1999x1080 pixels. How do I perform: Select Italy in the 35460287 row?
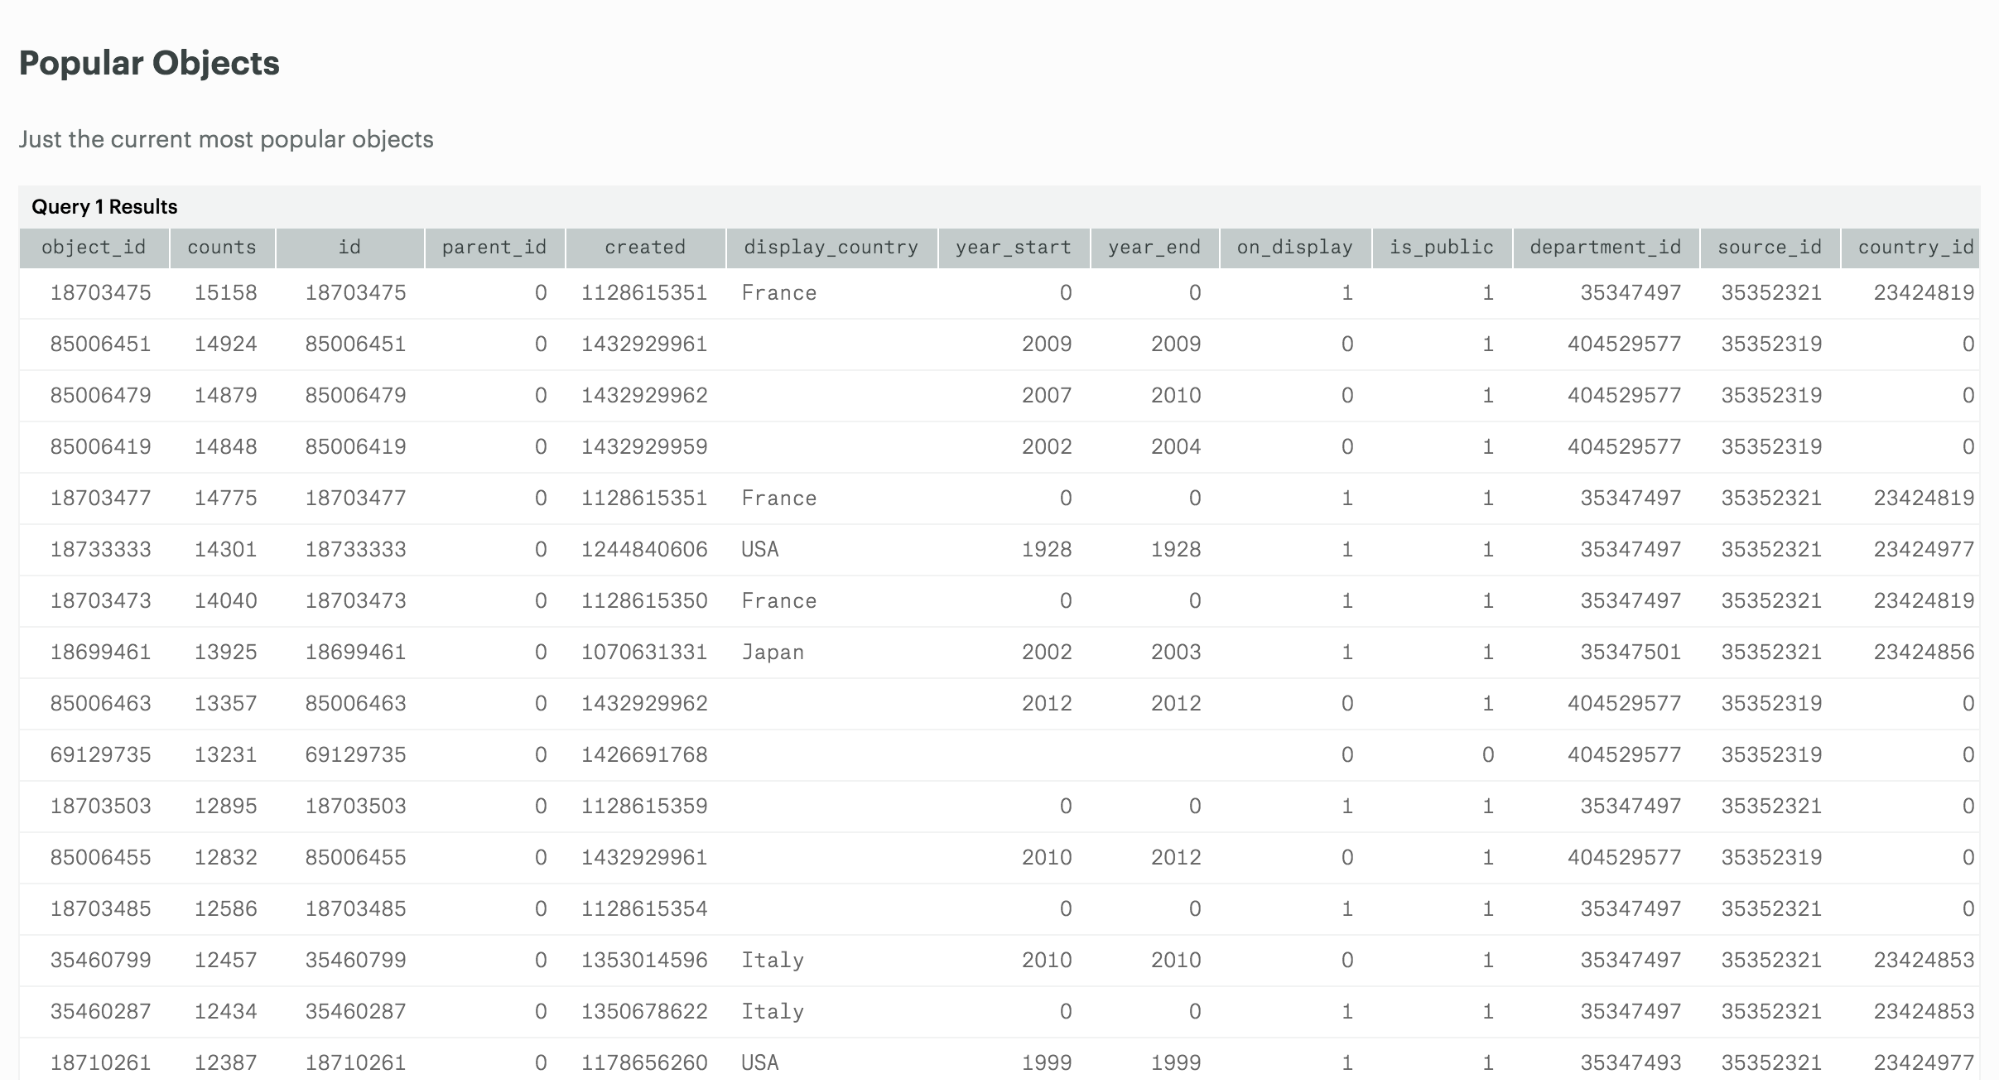773,1011
